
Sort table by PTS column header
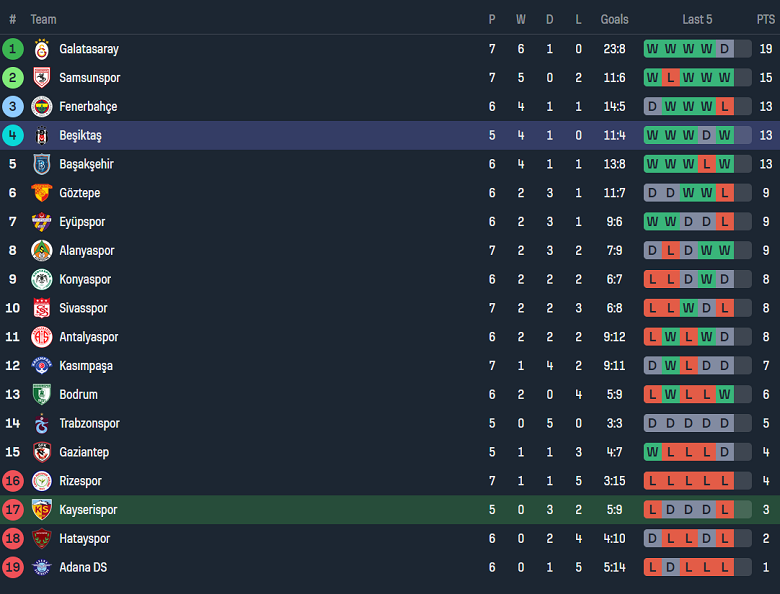(765, 19)
